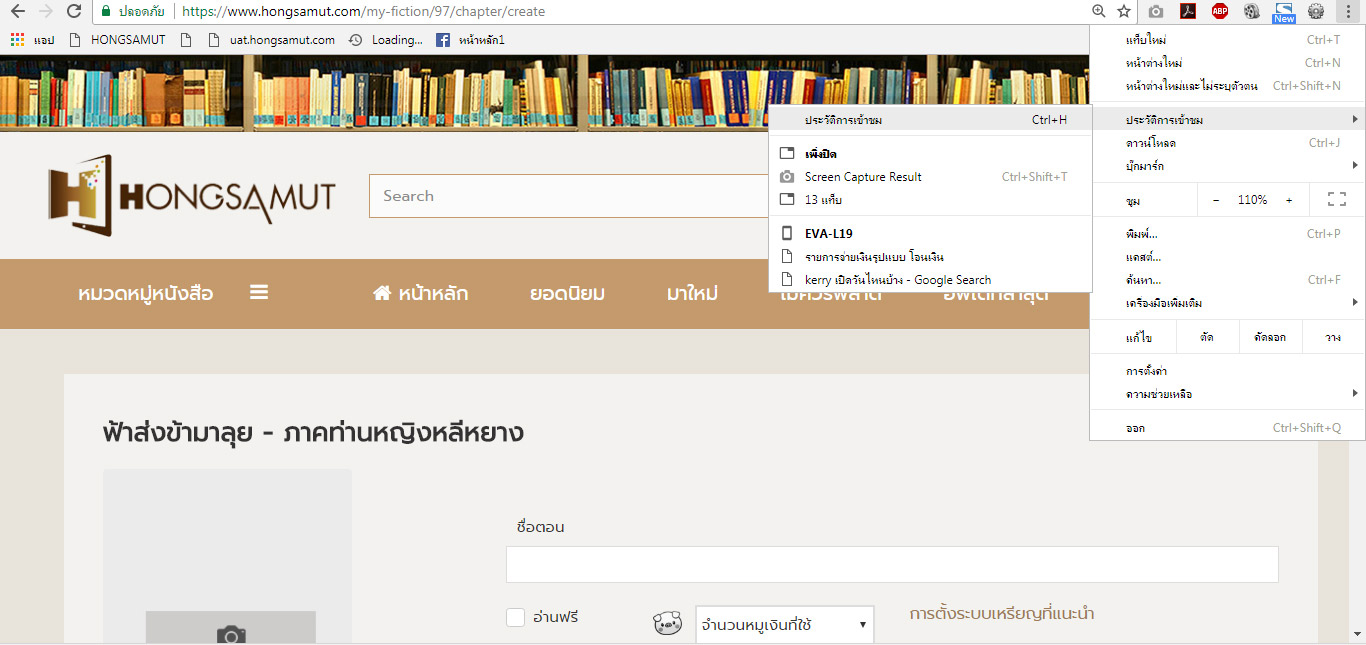
Task: Click the ชื่อตอน chapter name input field
Action: pos(891,565)
